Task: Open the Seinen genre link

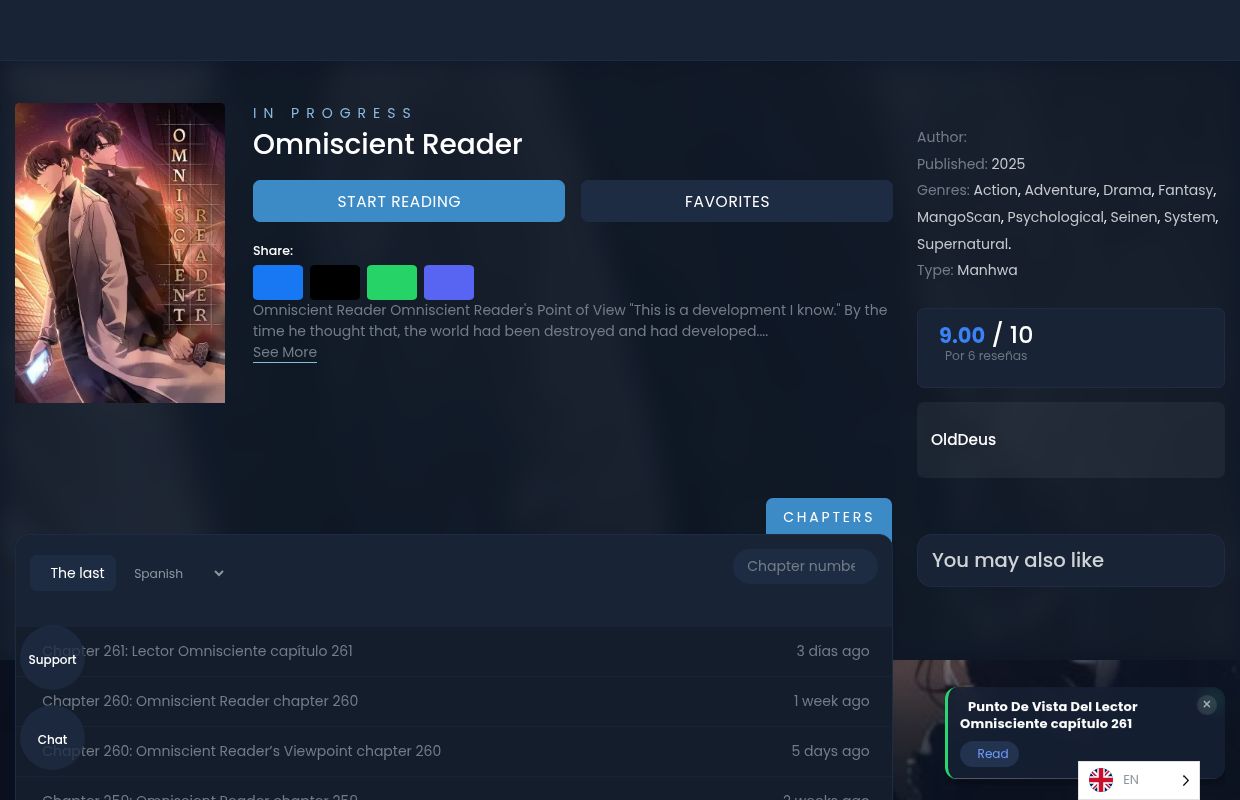Action: [1133, 217]
